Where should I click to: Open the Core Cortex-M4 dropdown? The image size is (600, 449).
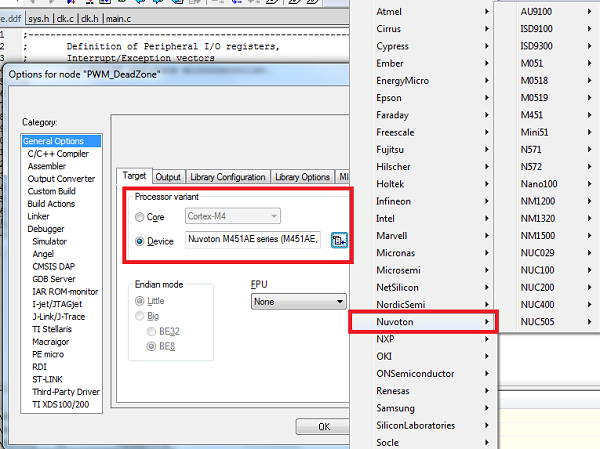click(233, 216)
